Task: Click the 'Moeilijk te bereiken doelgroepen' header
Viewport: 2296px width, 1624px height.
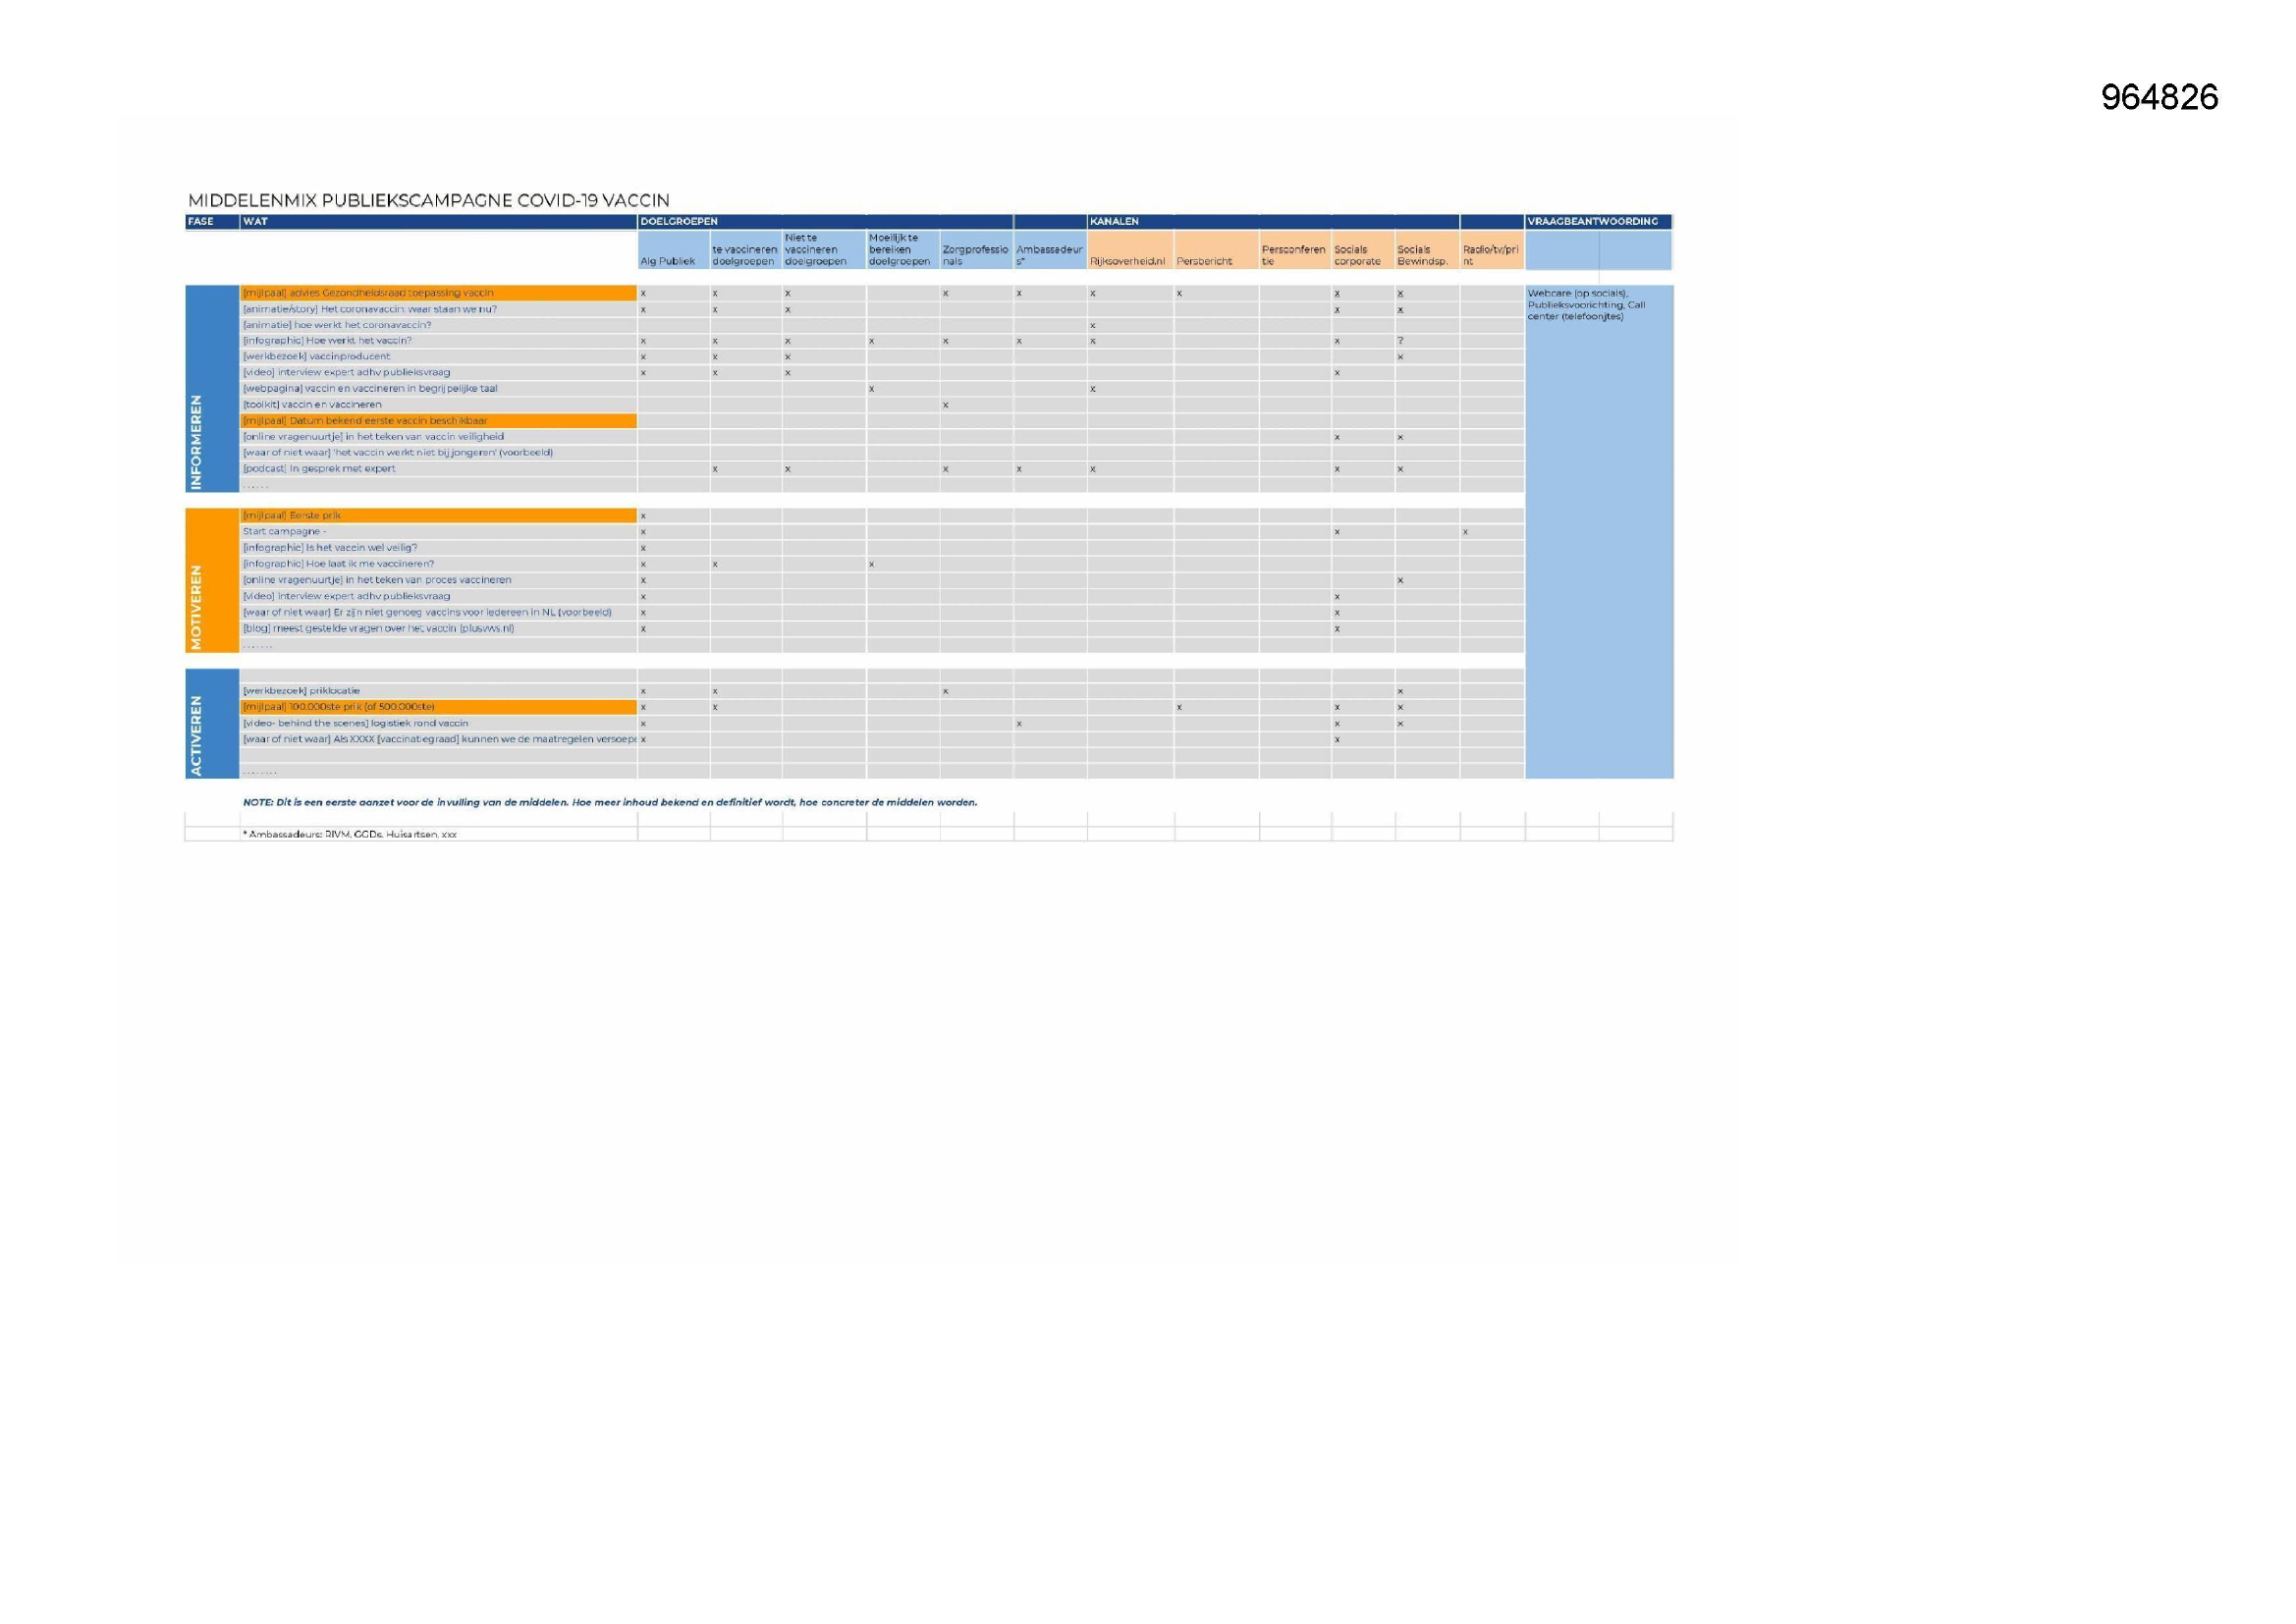Action: pos(903,250)
